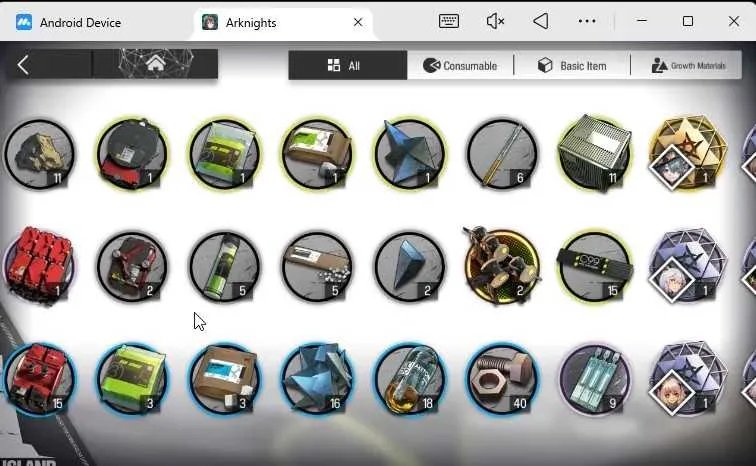Image resolution: width=756 pixels, height=466 pixels.
Task: Select the red block cluster item
Action: [39, 266]
